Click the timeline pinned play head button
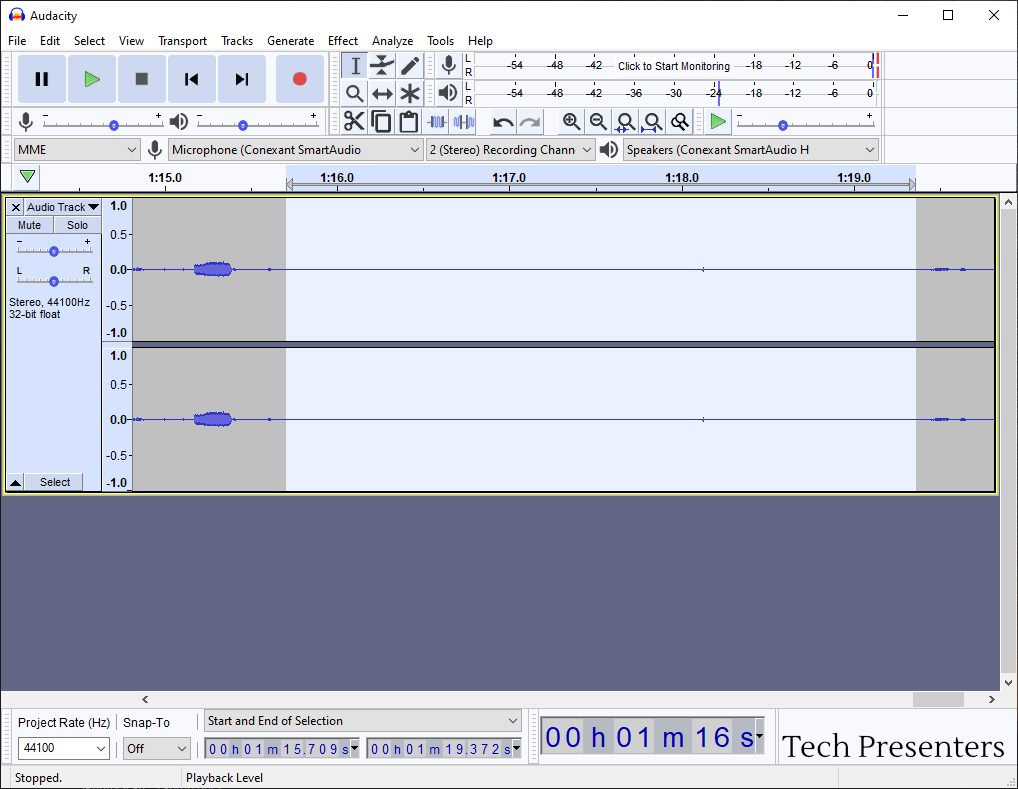1018x789 pixels. pyautogui.click(x=27, y=177)
